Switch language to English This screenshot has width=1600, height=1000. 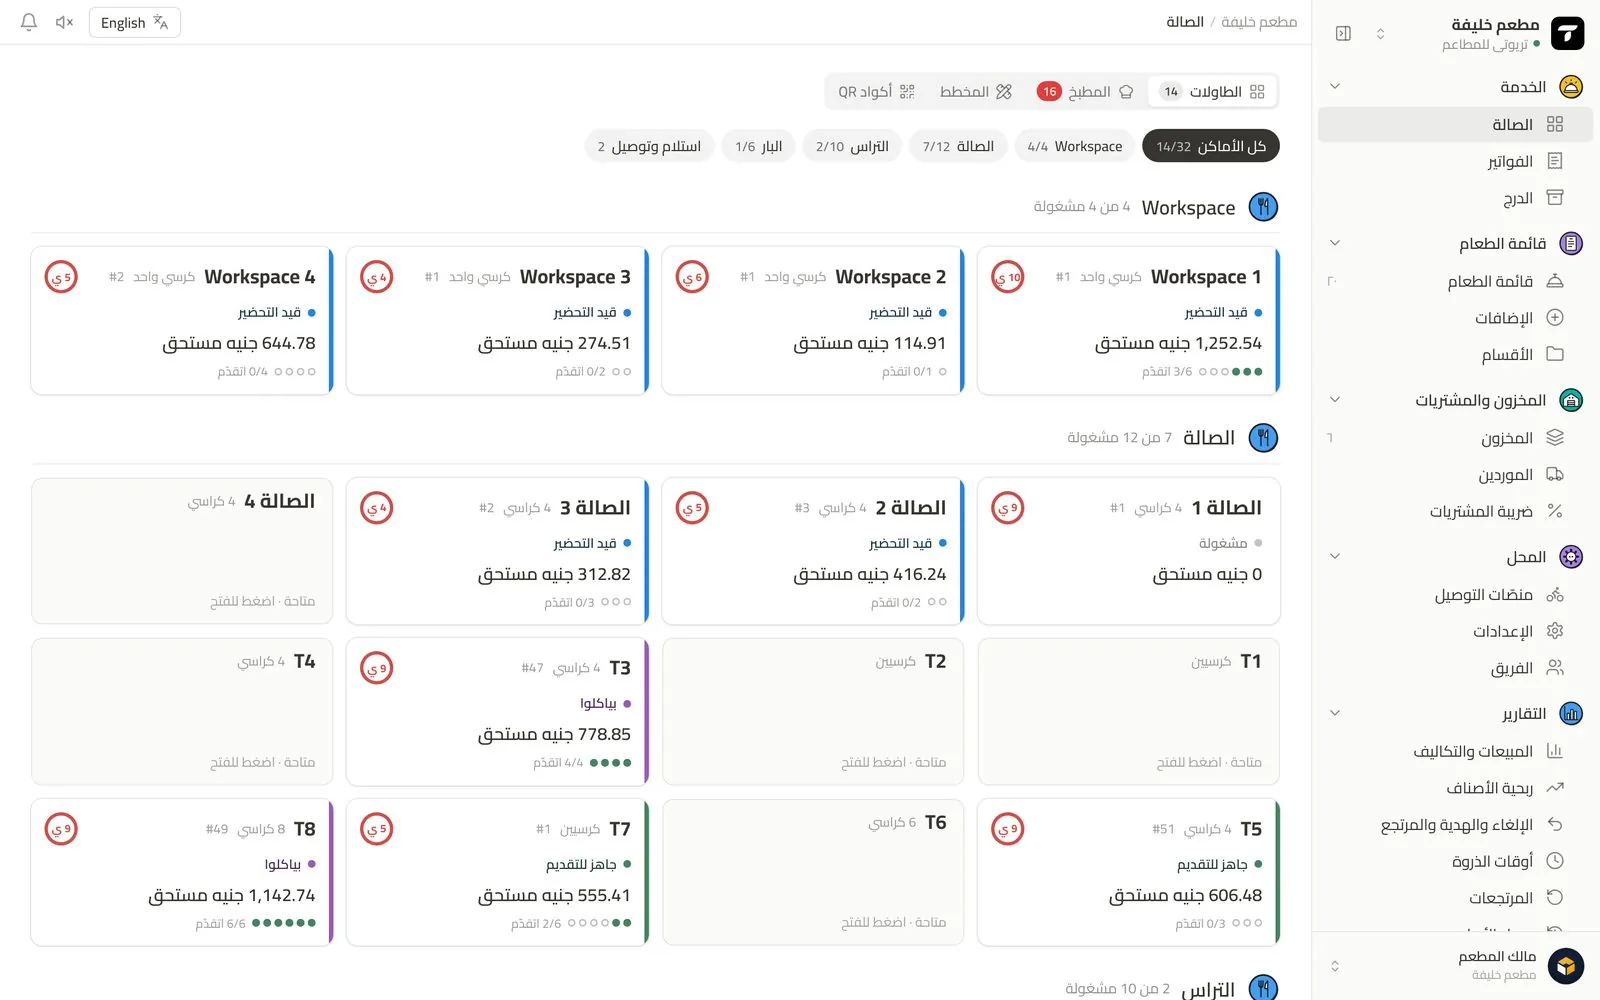[135, 22]
